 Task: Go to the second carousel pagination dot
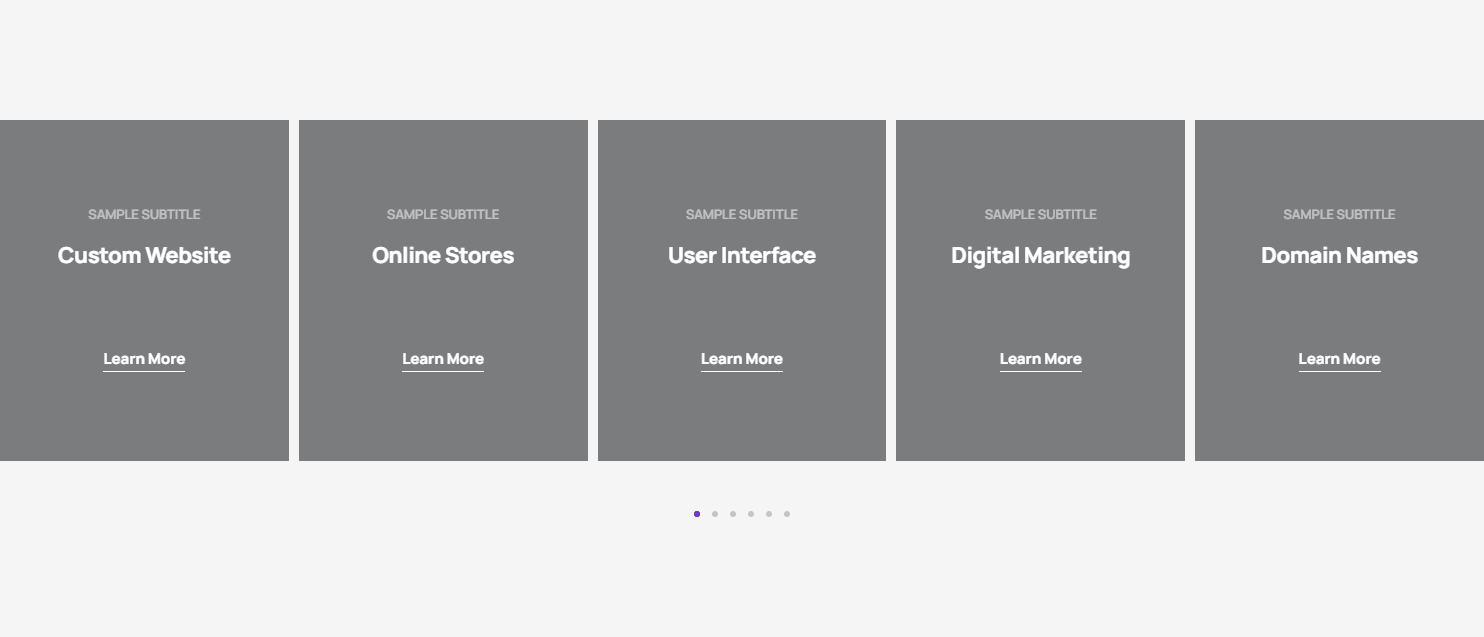[x=715, y=514]
